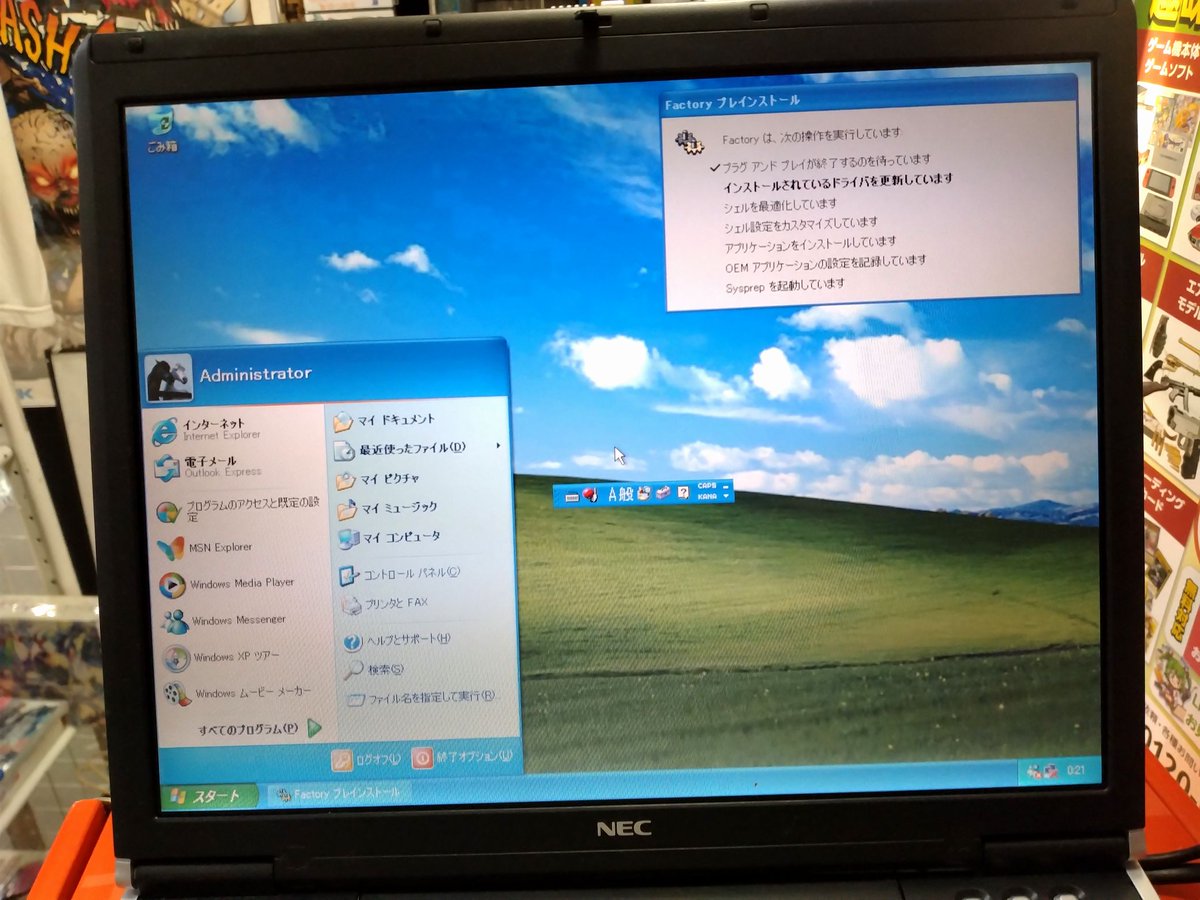Click the Administrator user name

[255, 374]
